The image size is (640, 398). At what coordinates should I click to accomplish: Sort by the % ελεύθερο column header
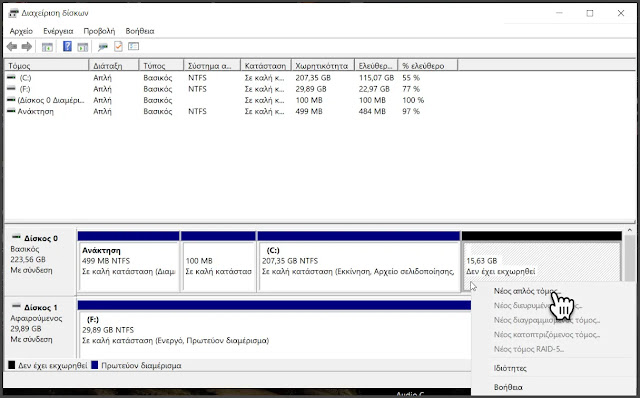[428, 65]
